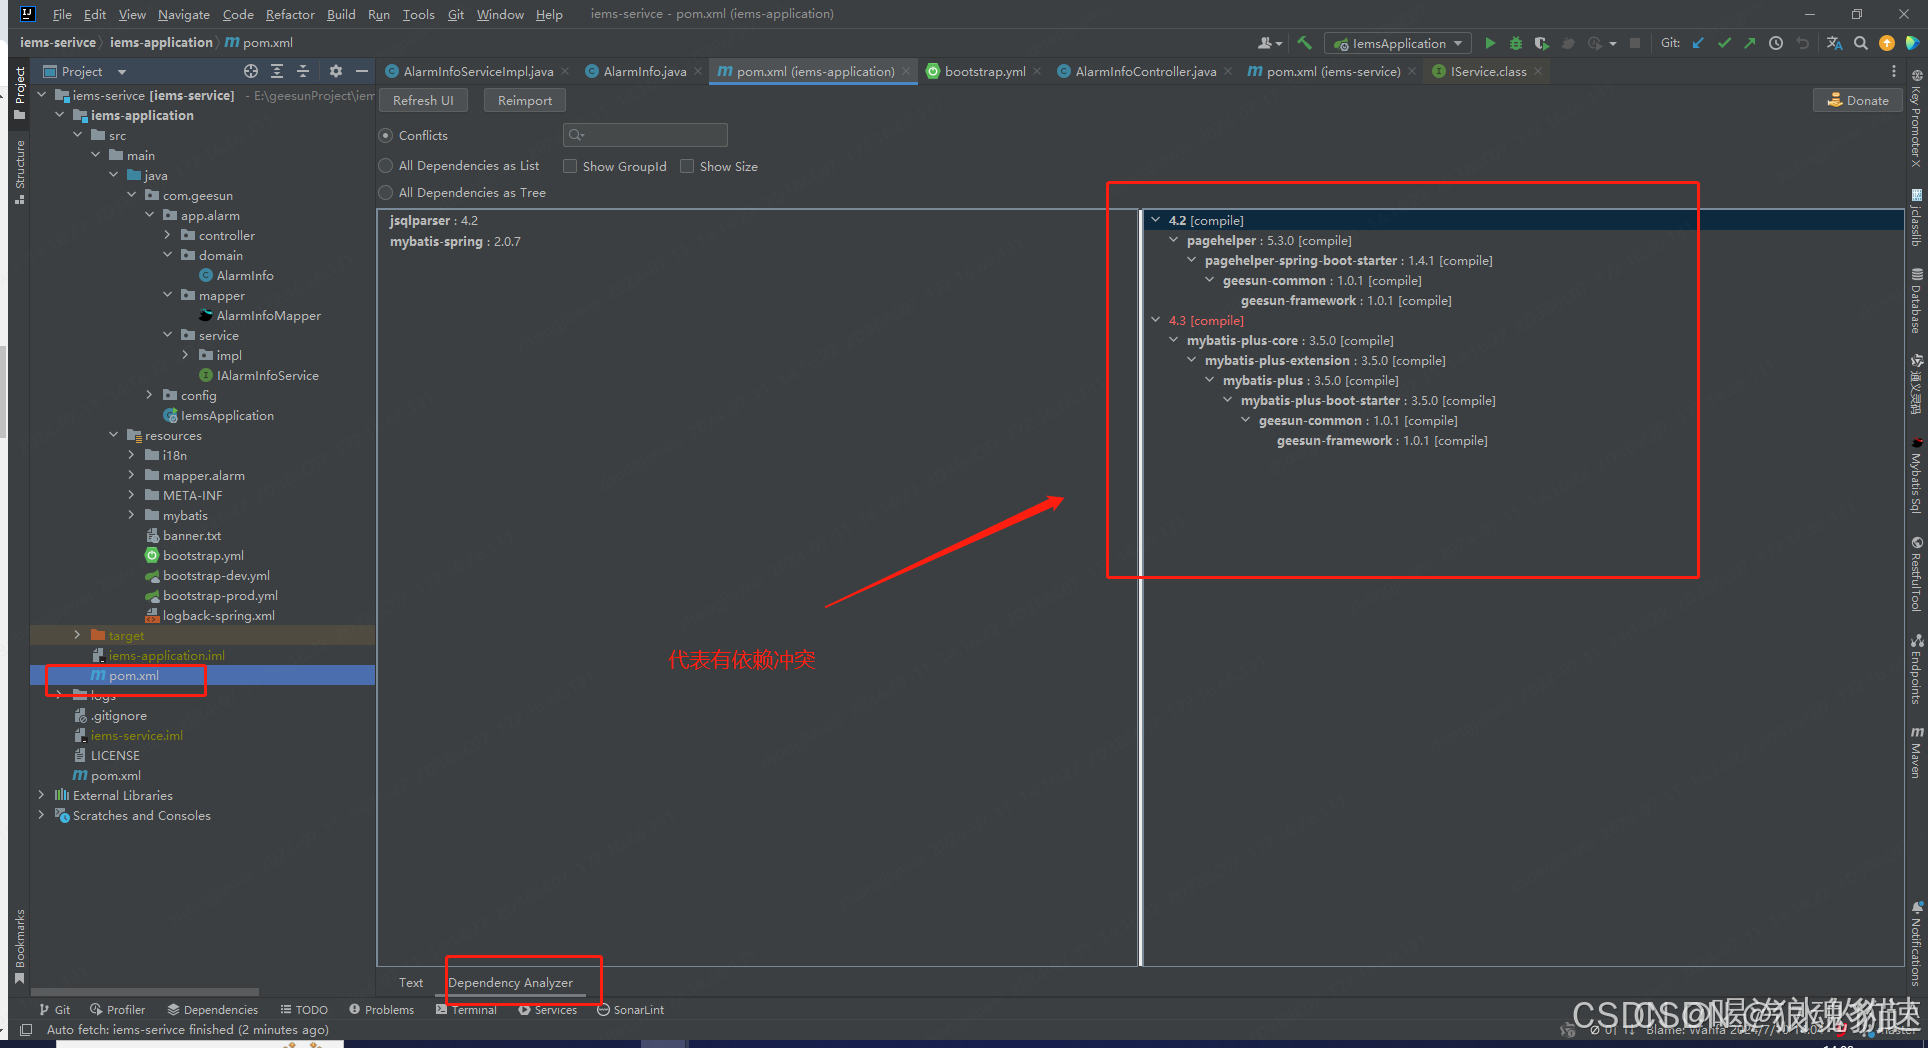1928x1048 pixels.
Task: Open the Notifications tool window
Action: click(1917, 943)
